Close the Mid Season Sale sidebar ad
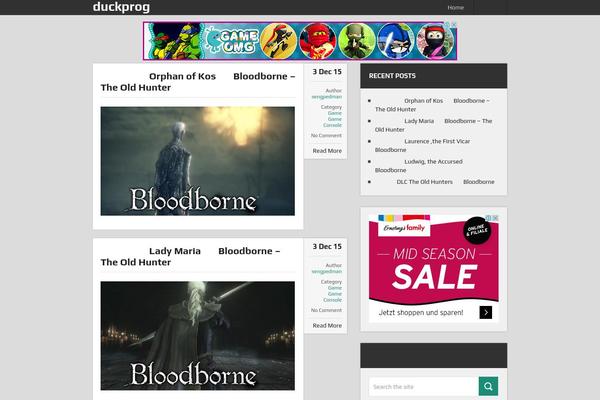 pos(496,218)
